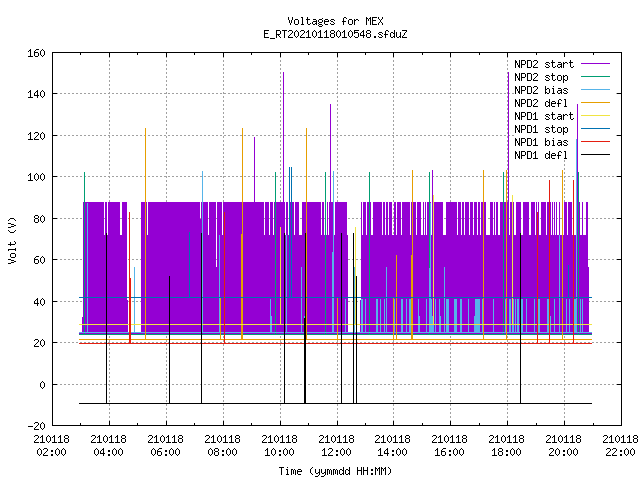Click the 210118 12:00 time tick label
This screenshot has width=640, height=480.
336,446
